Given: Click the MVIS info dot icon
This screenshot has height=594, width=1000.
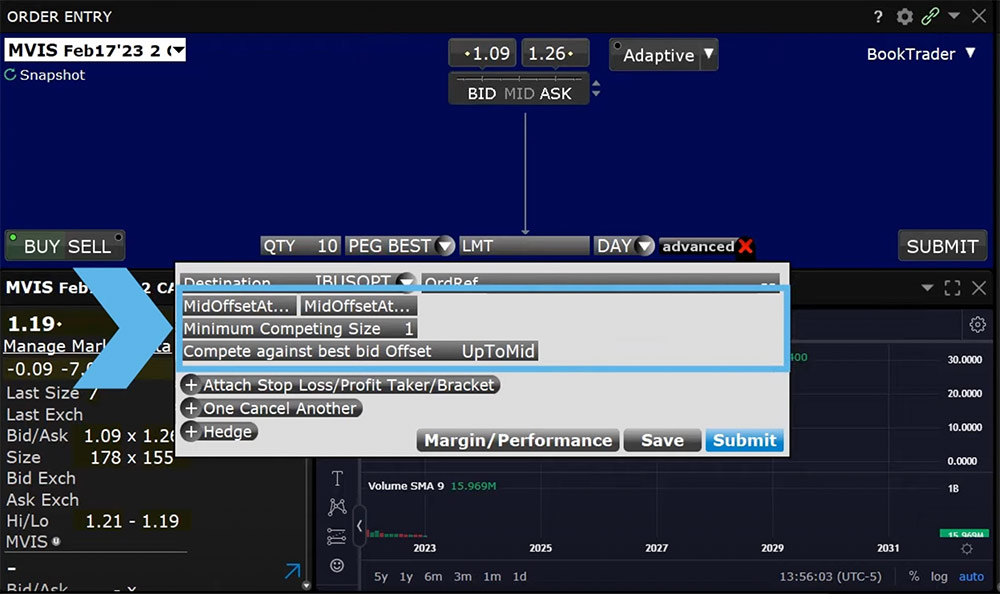Looking at the screenshot, I should (x=56, y=541).
